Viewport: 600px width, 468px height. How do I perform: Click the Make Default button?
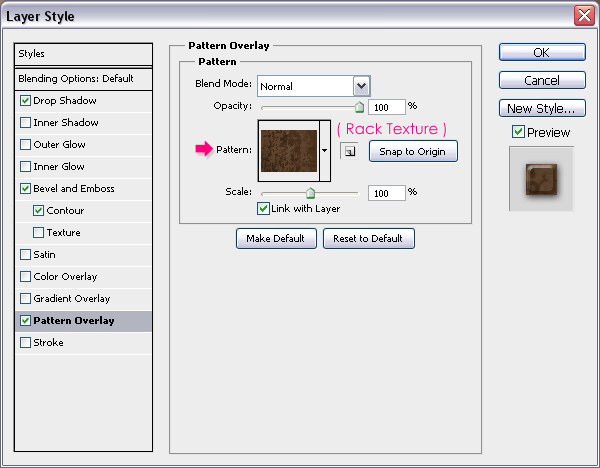coord(277,238)
